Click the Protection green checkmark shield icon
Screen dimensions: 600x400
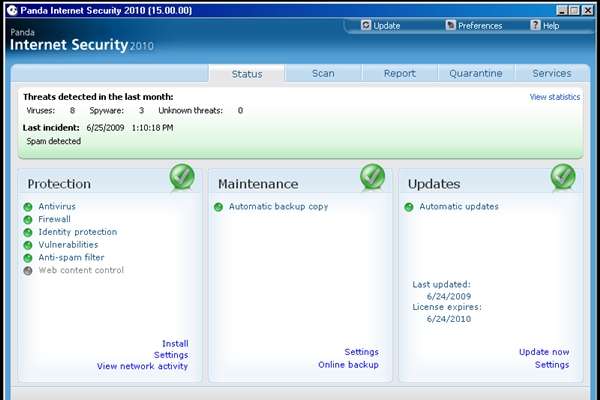(182, 177)
